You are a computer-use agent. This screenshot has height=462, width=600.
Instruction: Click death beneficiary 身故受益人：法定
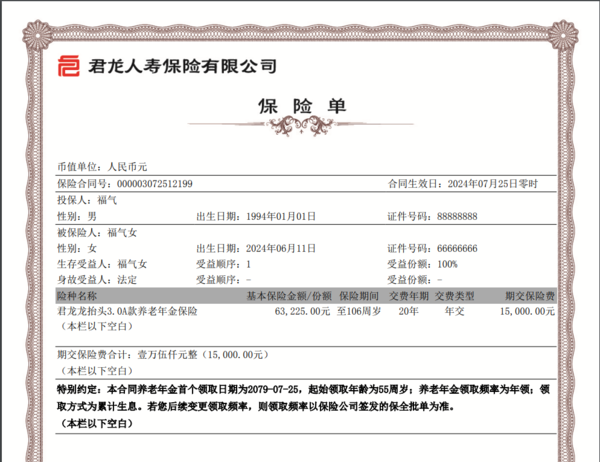tap(97, 280)
